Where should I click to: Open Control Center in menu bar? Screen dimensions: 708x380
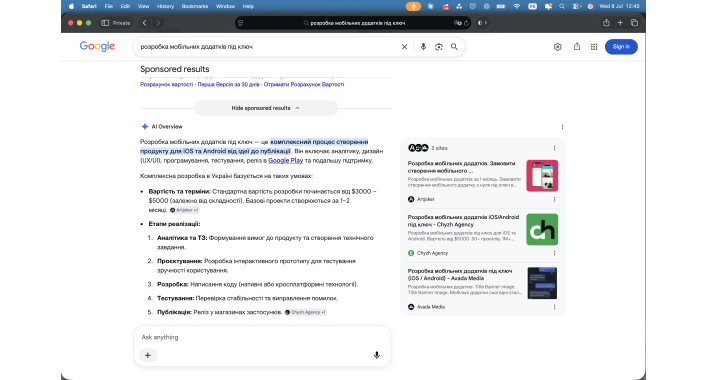[576, 6]
